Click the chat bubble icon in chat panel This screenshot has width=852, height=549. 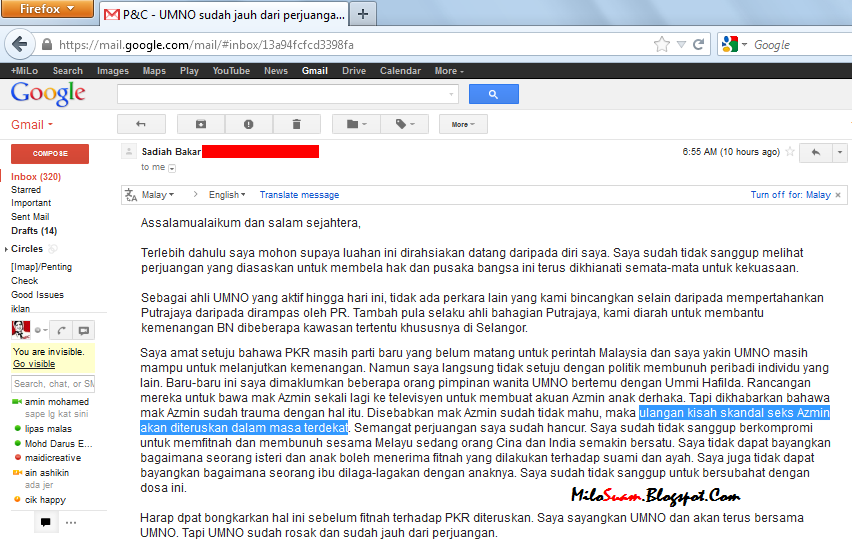tap(84, 330)
